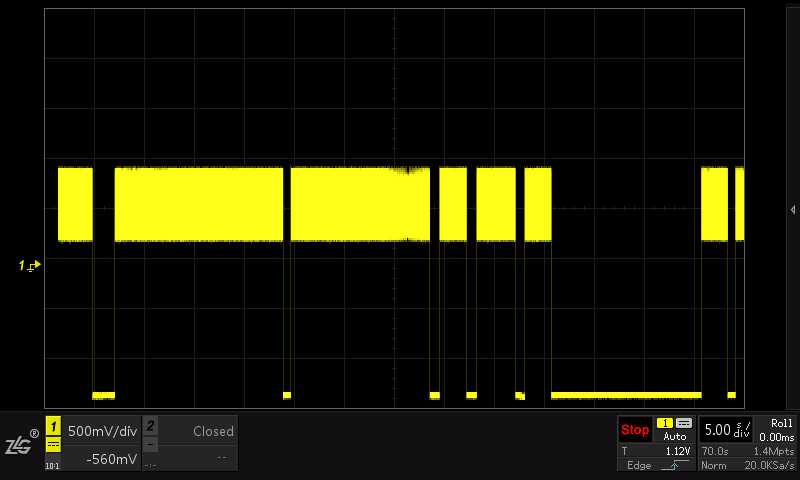Click the channel 2 coupling icon
Viewport: 800px width, 480px height.
[x=150, y=445]
